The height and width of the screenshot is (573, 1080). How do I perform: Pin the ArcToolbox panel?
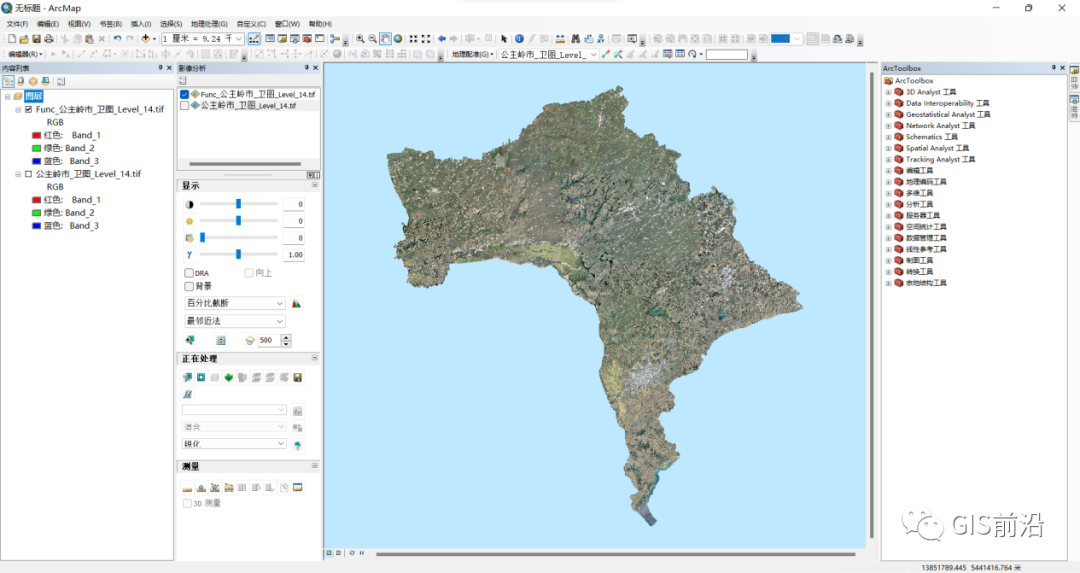(x=1053, y=68)
